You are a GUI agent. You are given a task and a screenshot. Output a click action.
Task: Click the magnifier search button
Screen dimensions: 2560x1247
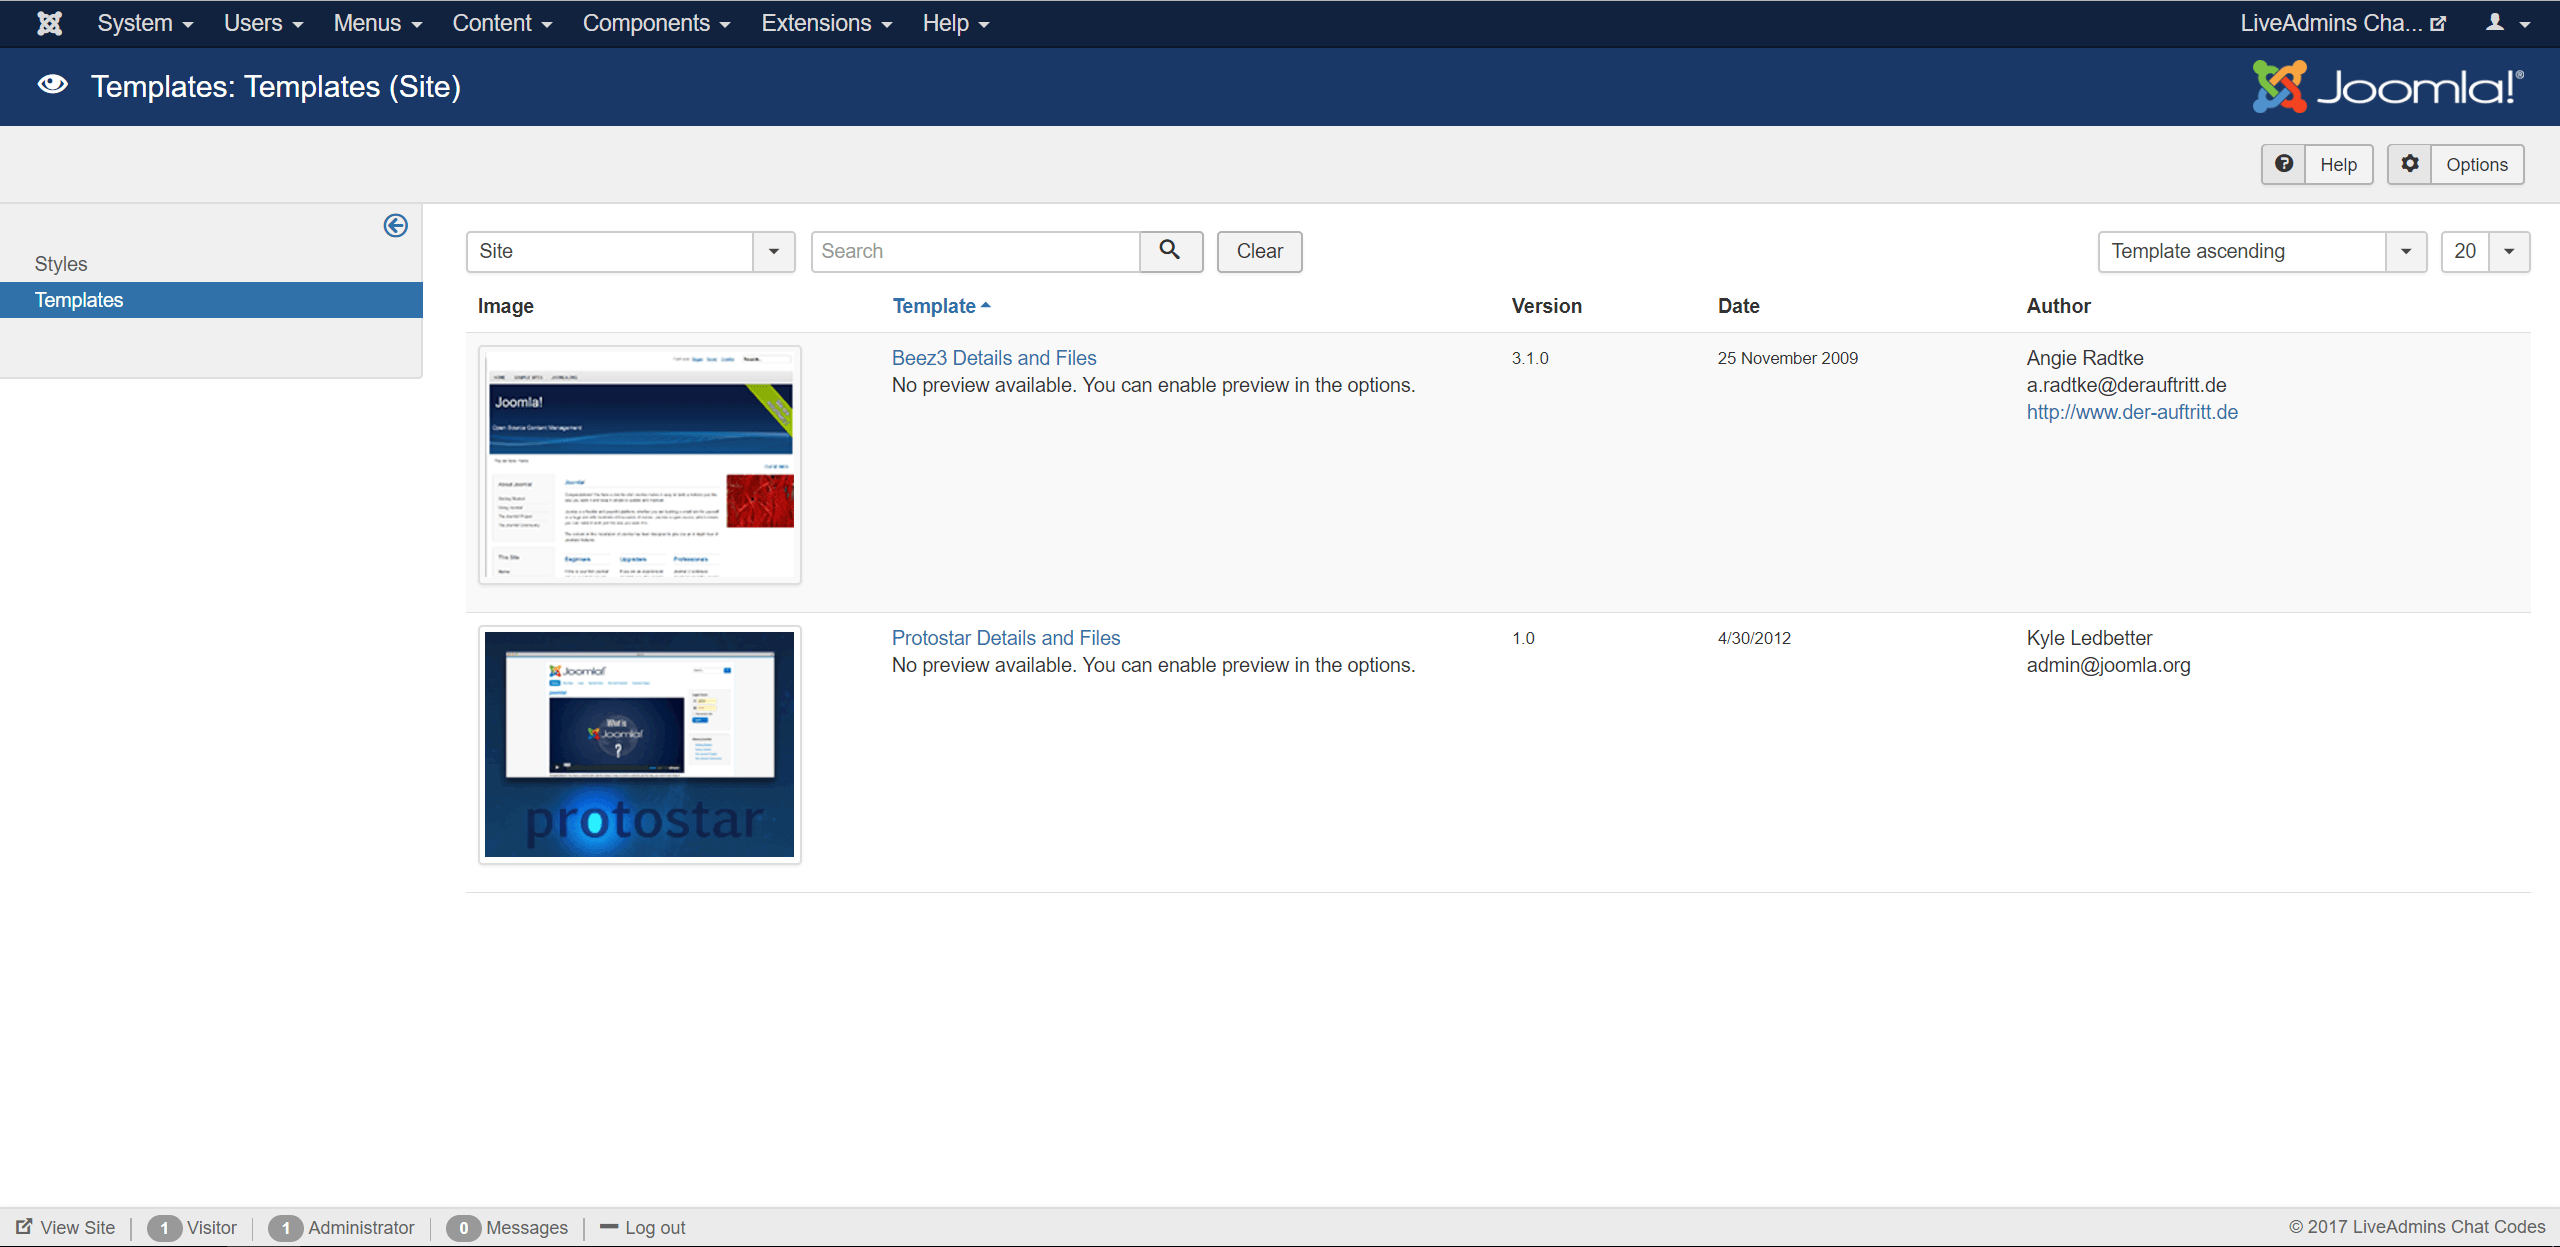click(x=1170, y=251)
